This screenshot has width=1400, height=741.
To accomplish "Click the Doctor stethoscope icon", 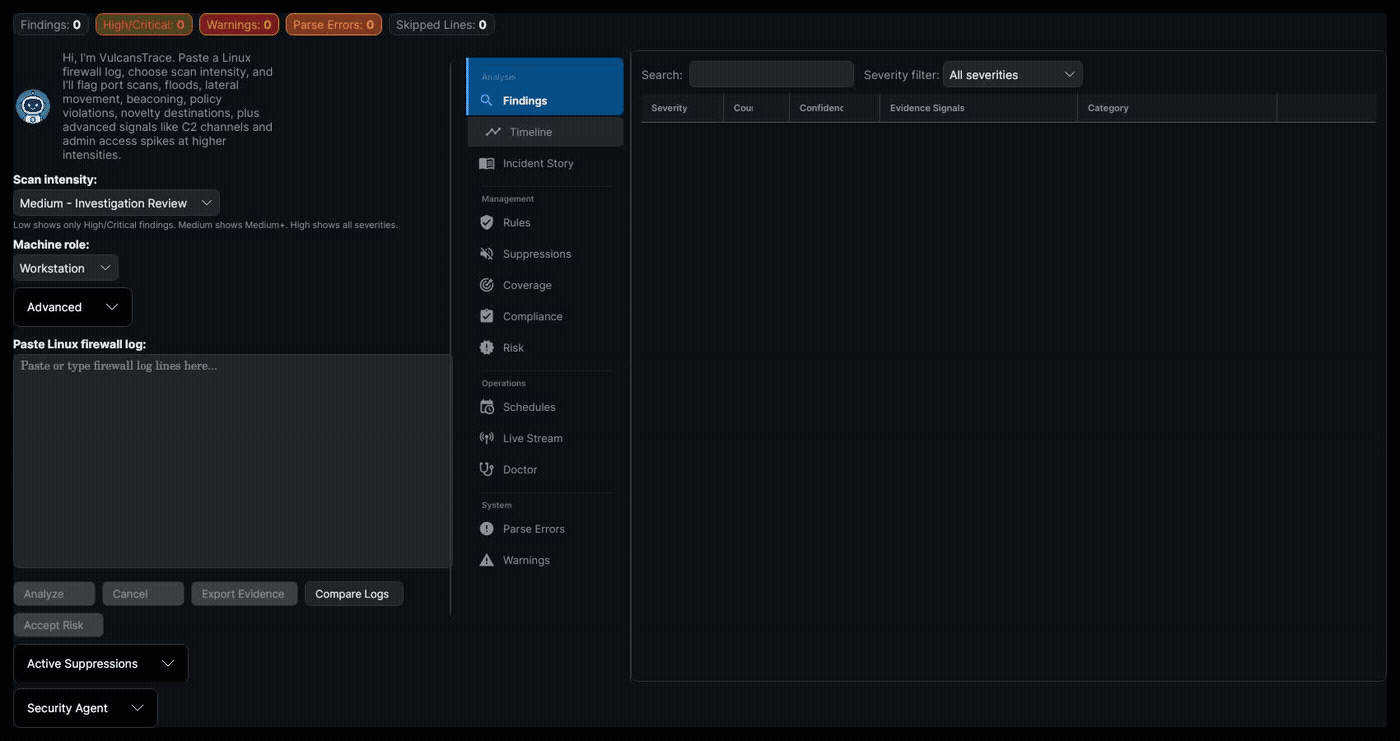I will point(487,469).
